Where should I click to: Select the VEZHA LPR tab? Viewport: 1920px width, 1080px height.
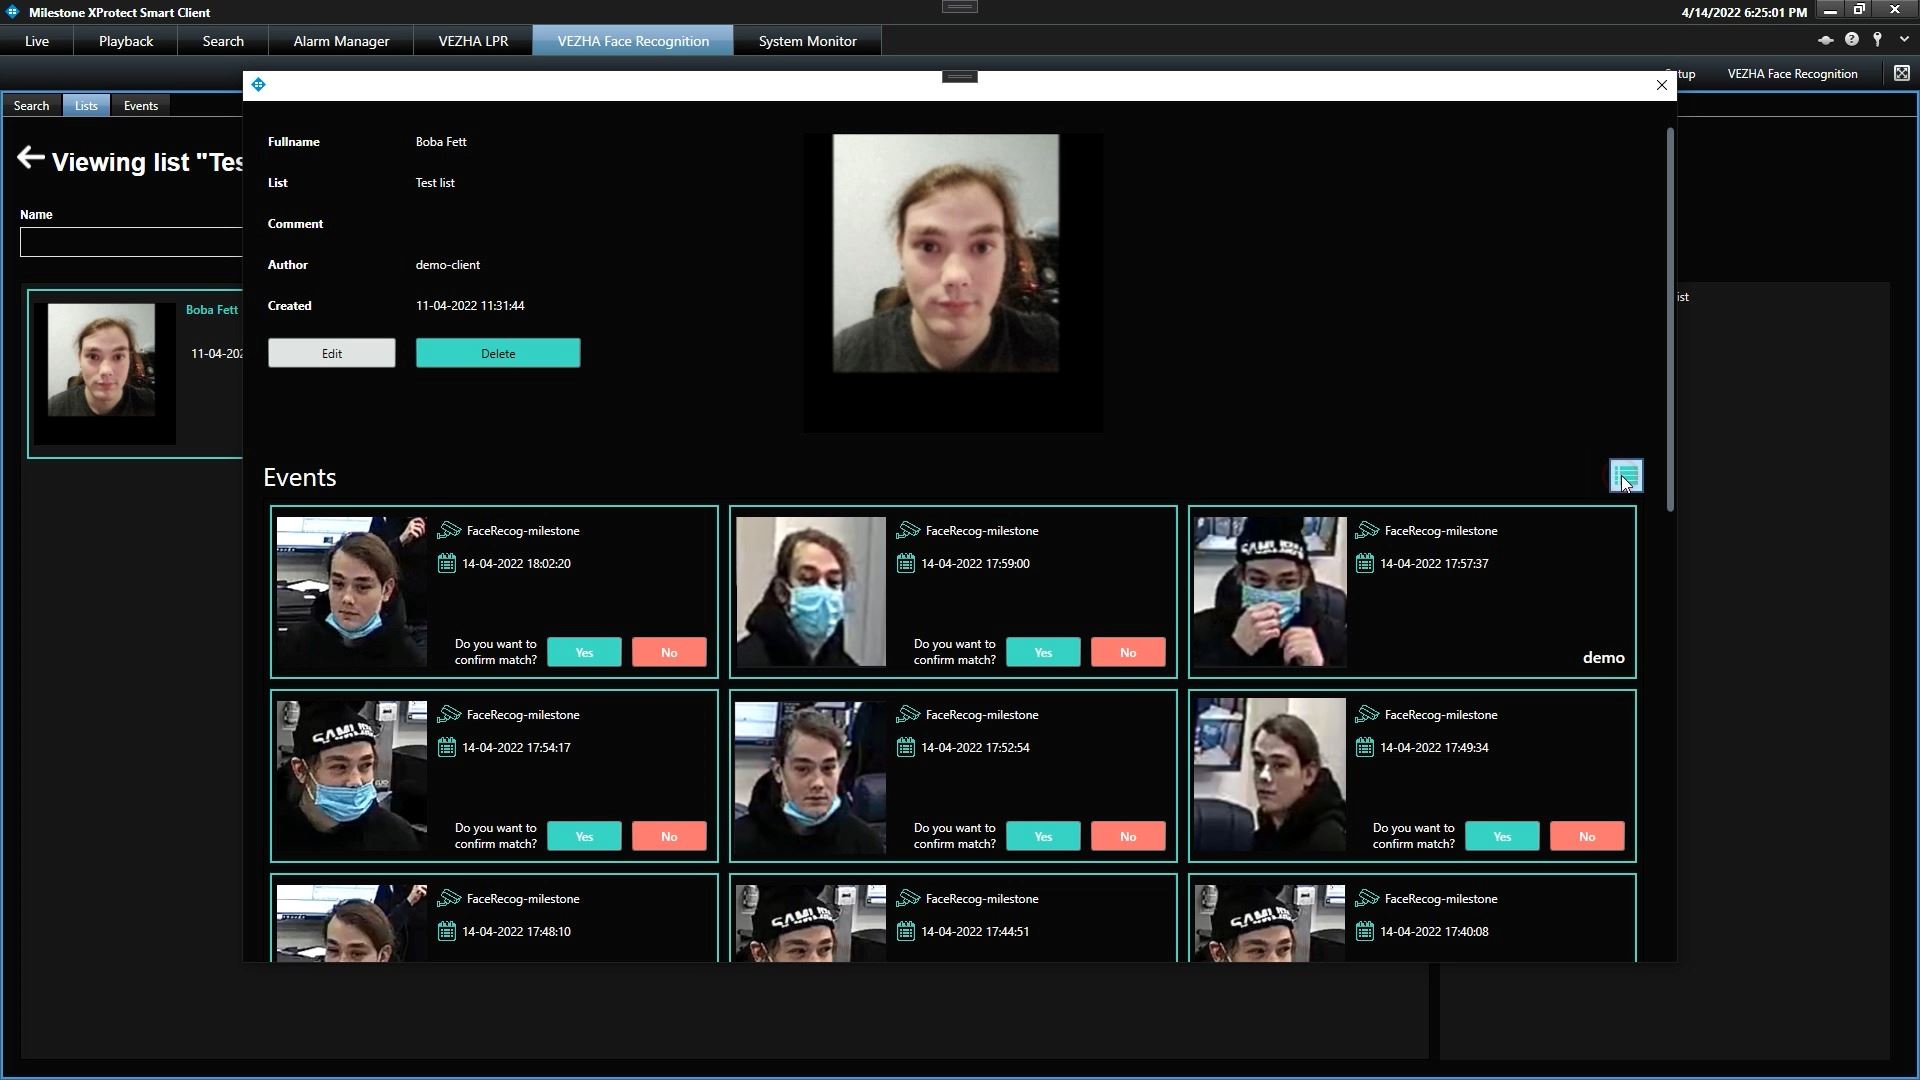(x=473, y=41)
